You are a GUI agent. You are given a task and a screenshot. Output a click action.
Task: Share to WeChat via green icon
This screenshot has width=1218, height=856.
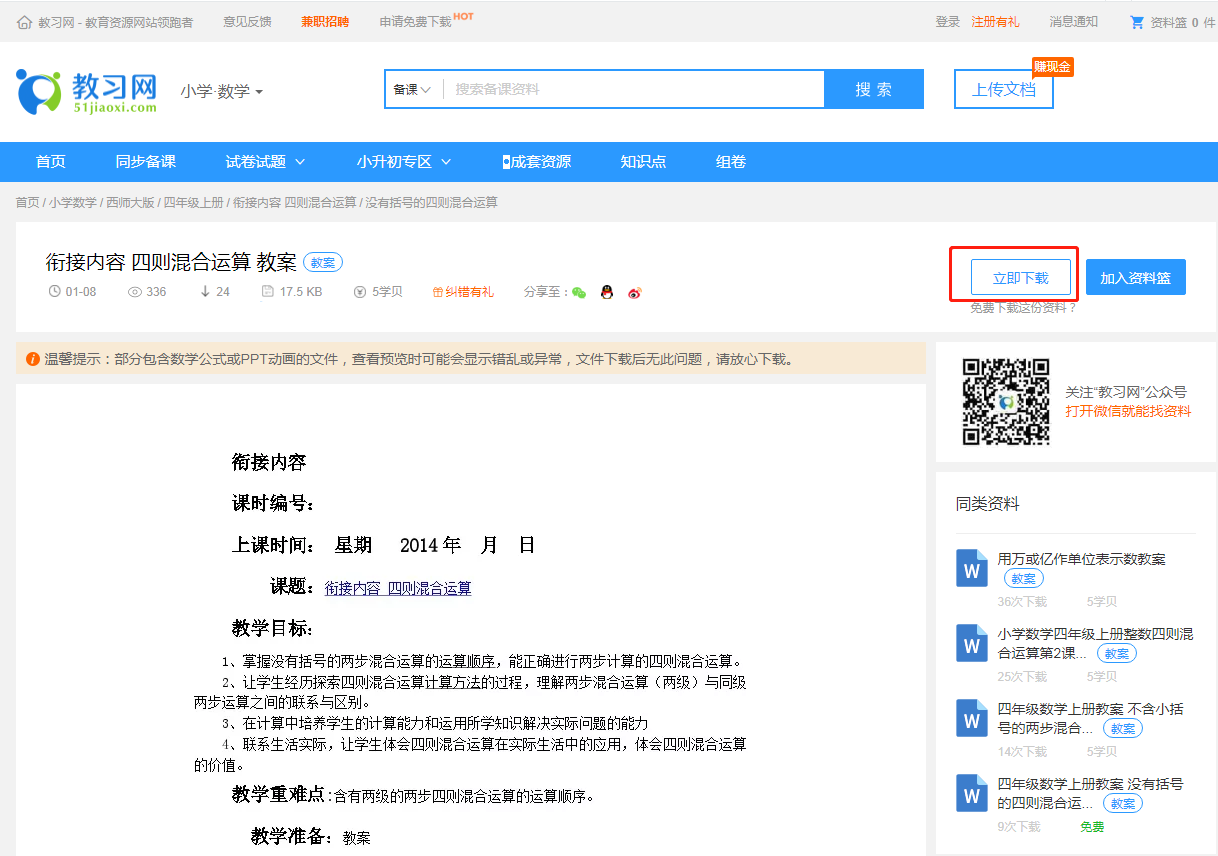[579, 293]
